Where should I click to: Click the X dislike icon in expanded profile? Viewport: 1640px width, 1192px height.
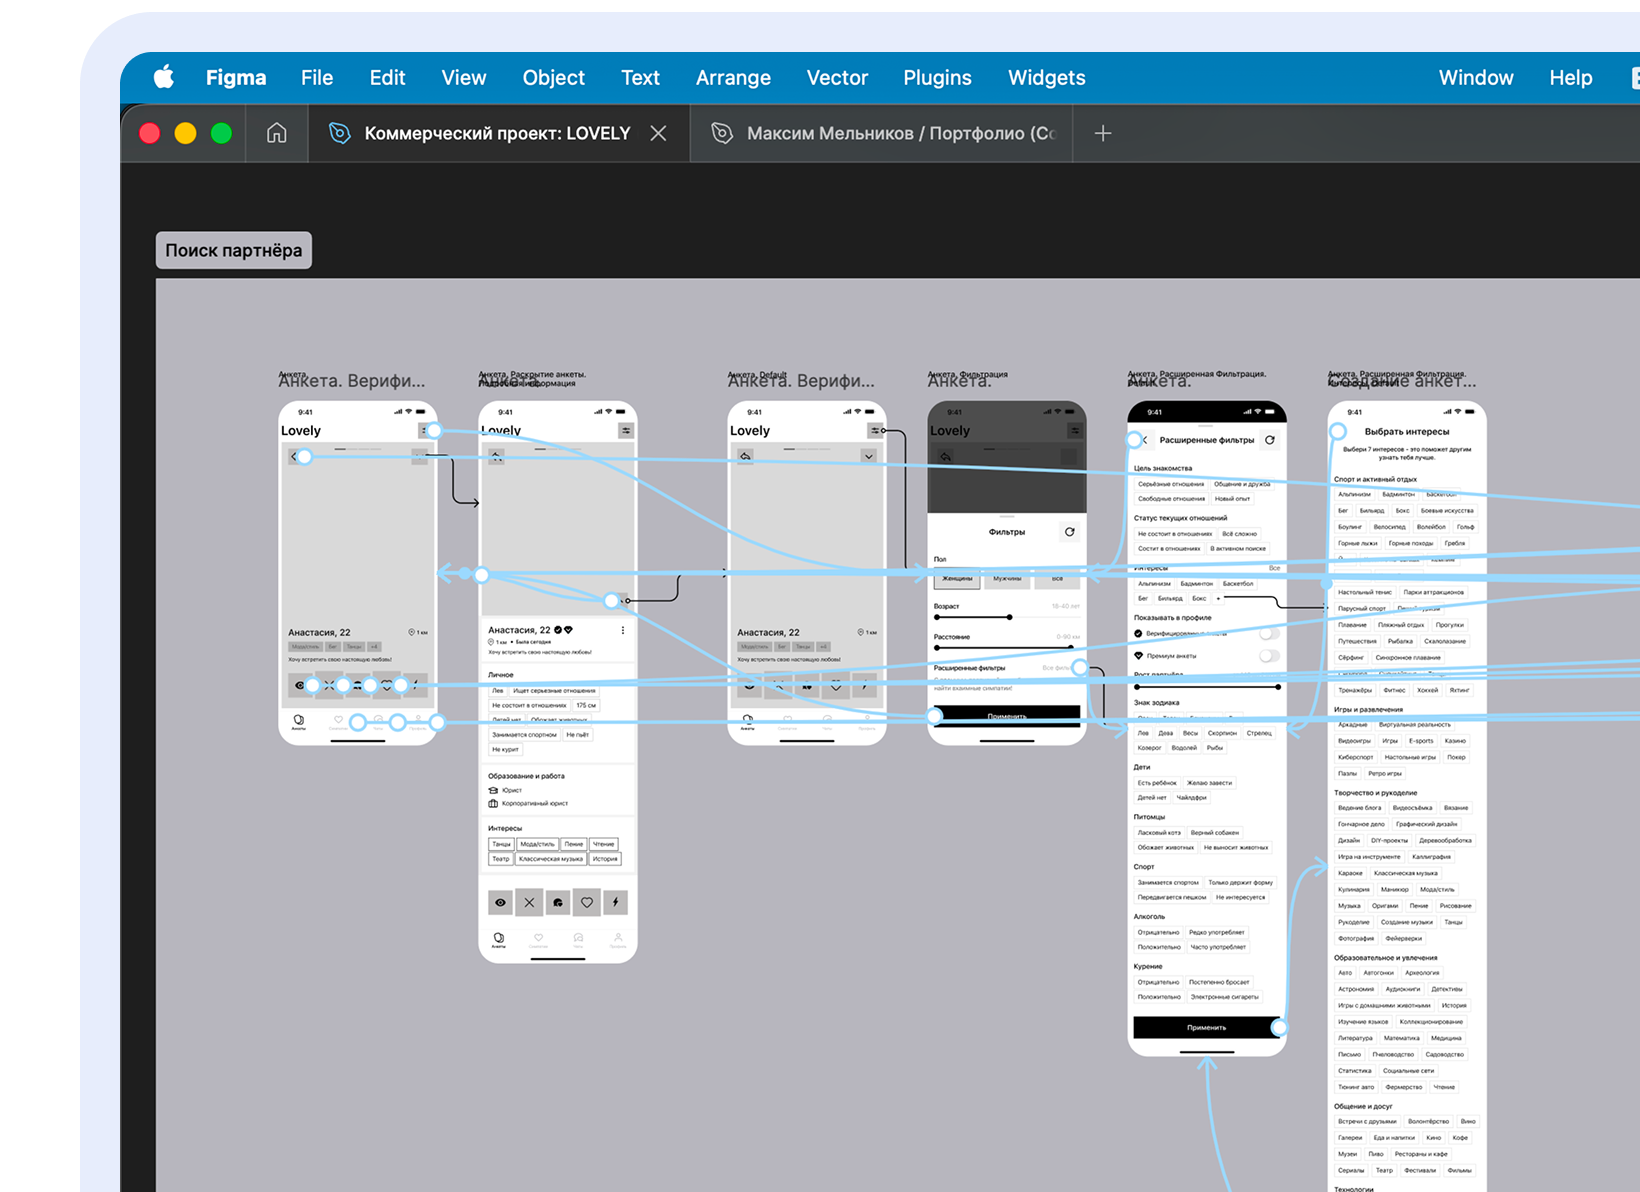pyautogui.click(x=529, y=902)
